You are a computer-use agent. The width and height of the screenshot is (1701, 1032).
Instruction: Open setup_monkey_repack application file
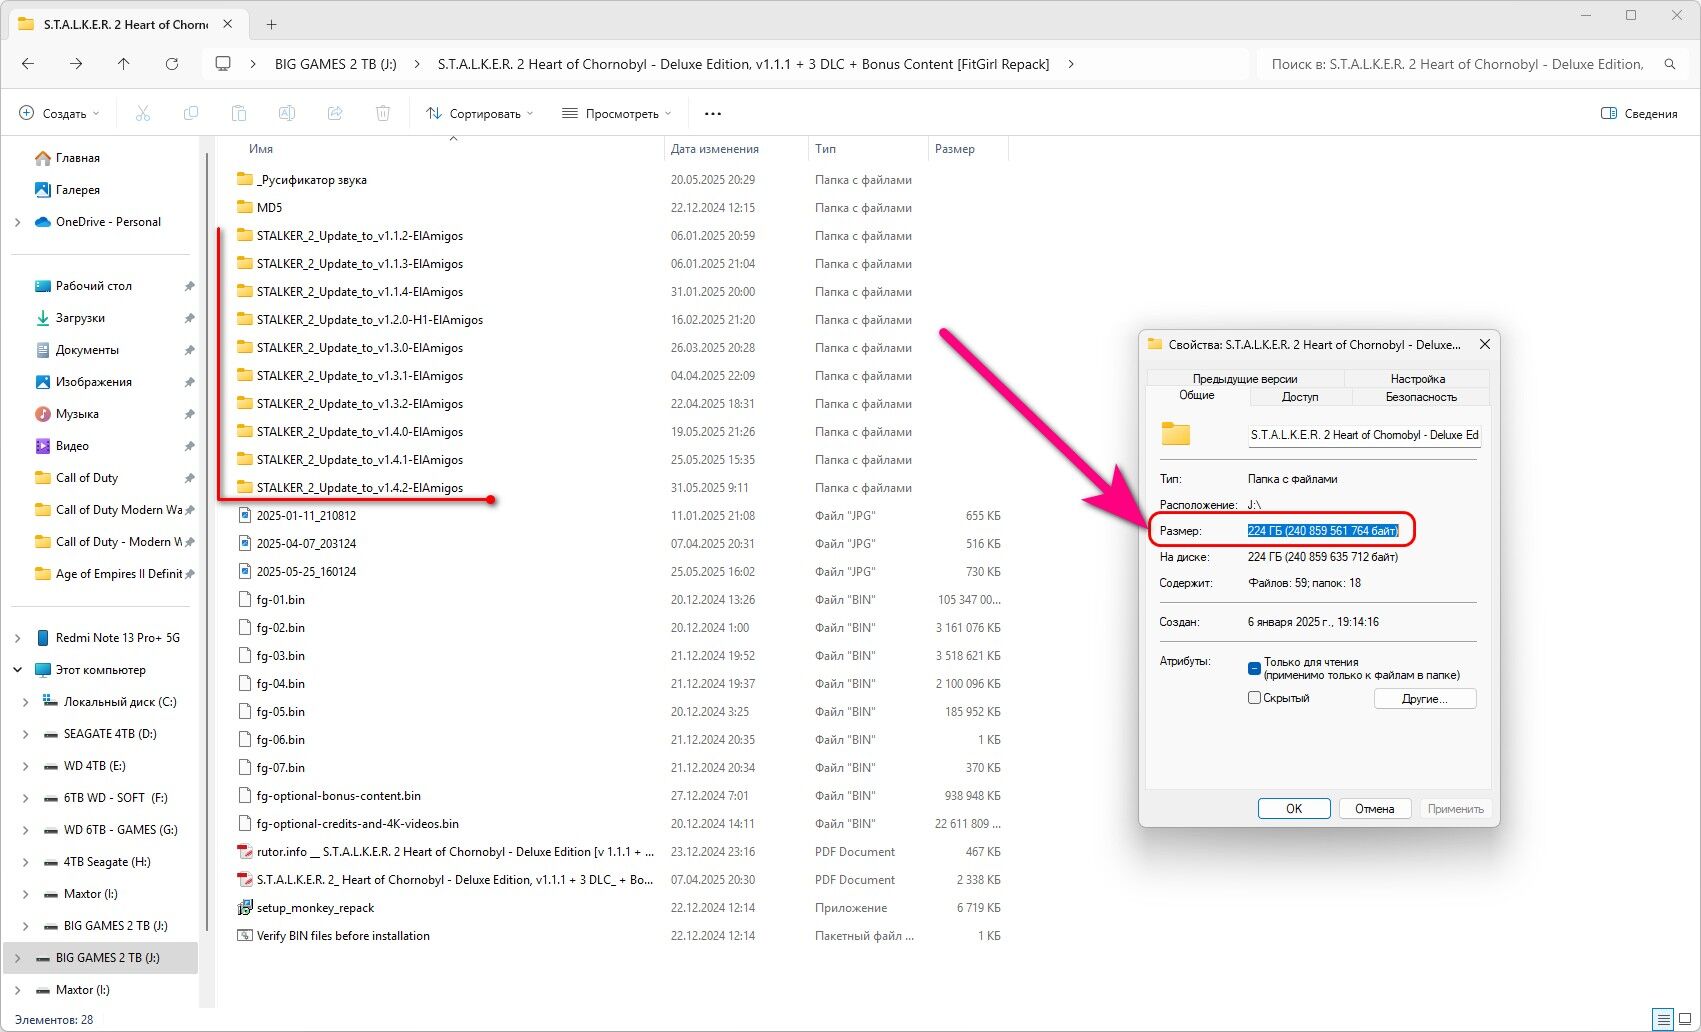tap(315, 908)
